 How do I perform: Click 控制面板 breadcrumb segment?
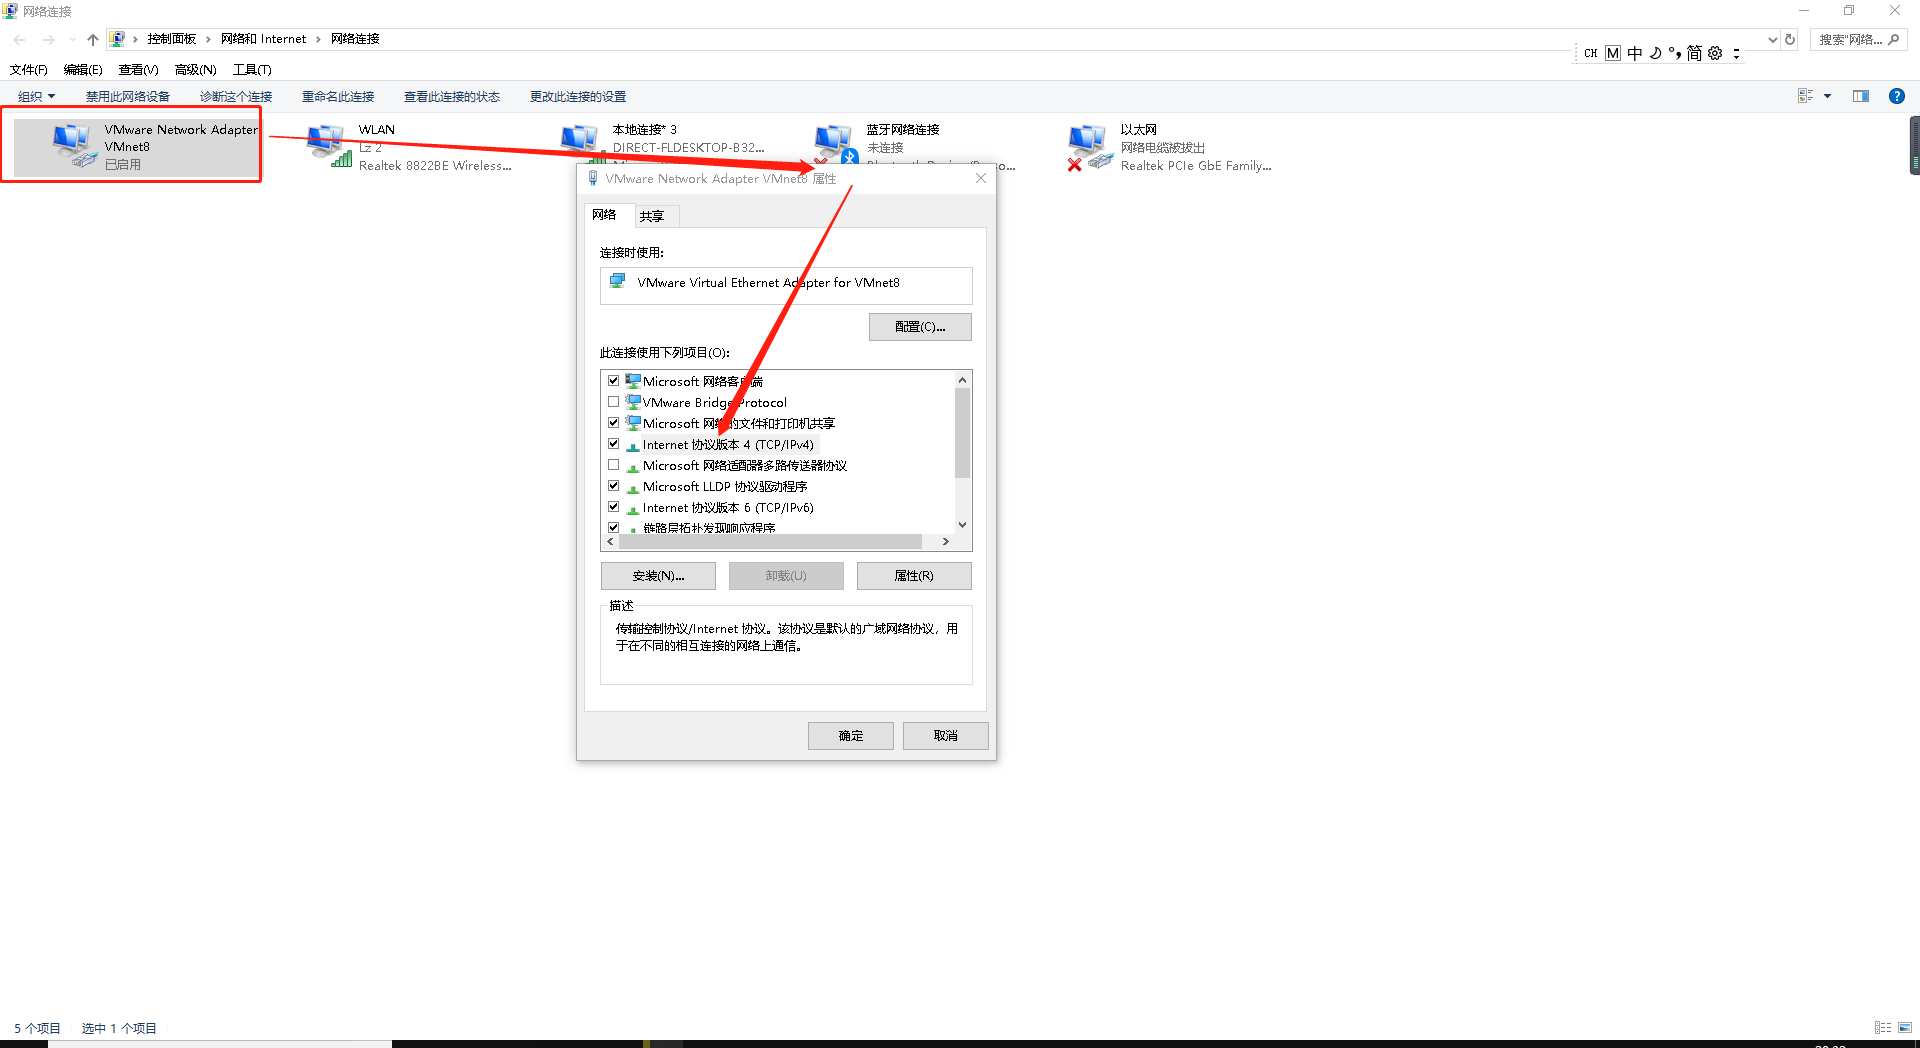pos(172,39)
